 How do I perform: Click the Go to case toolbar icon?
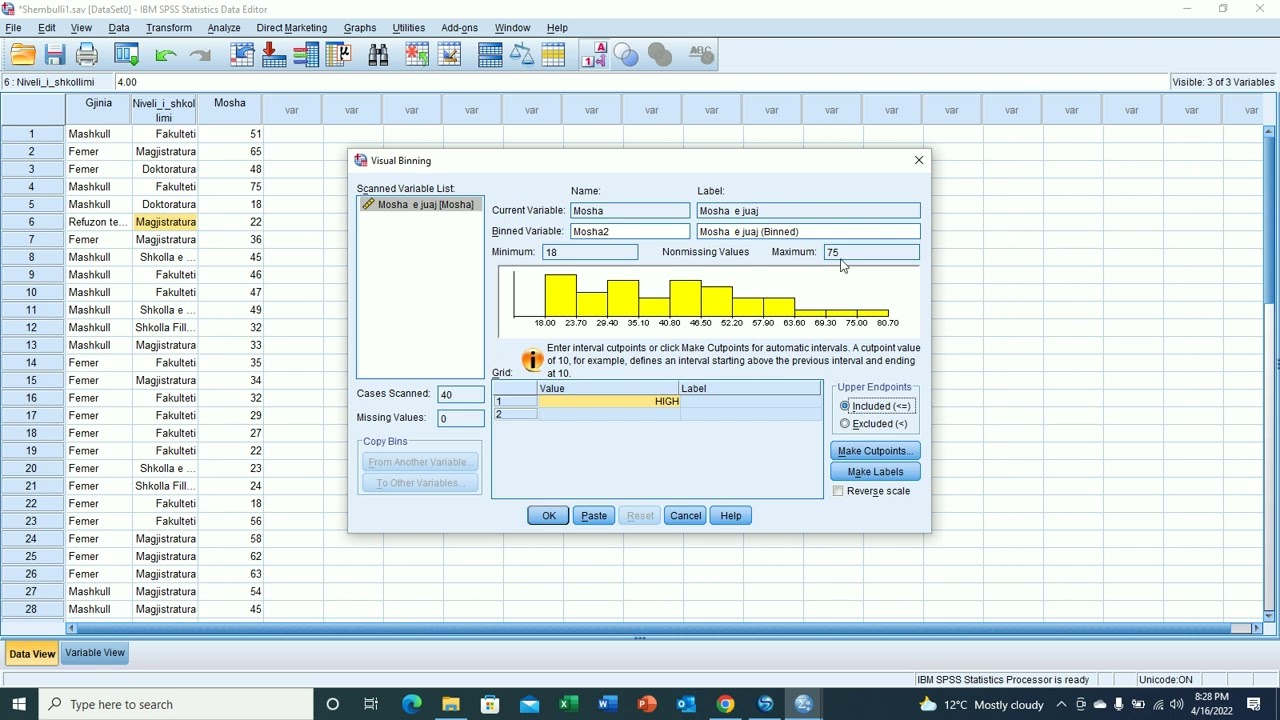click(x=243, y=55)
